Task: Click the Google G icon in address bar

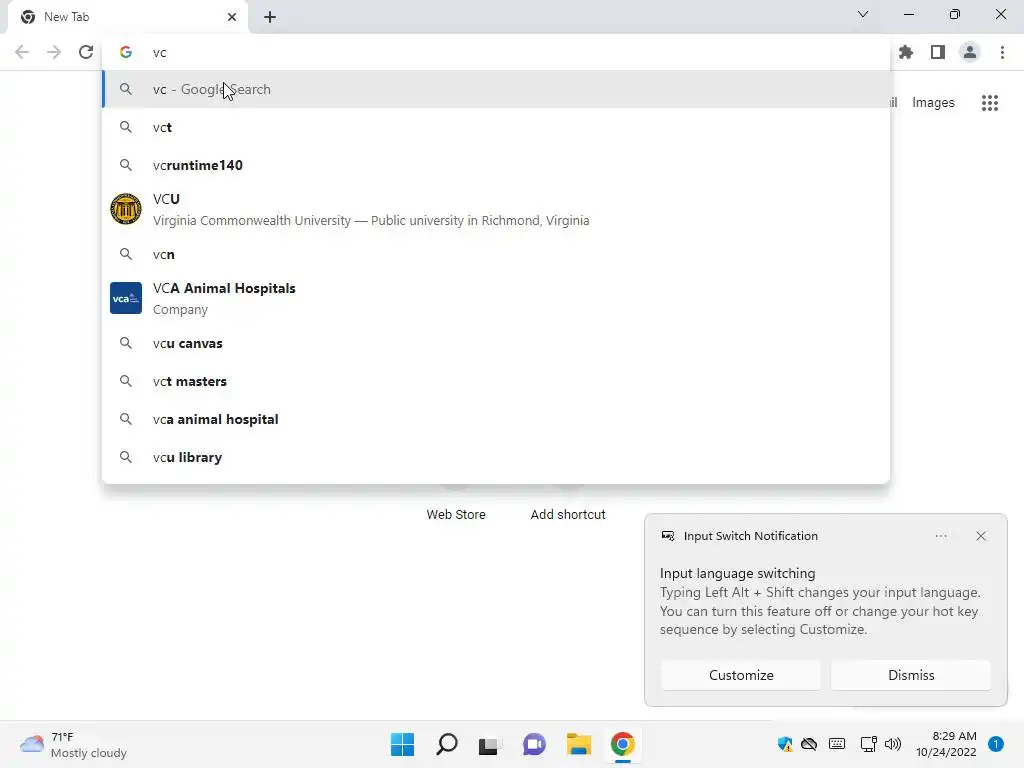Action: tap(126, 52)
